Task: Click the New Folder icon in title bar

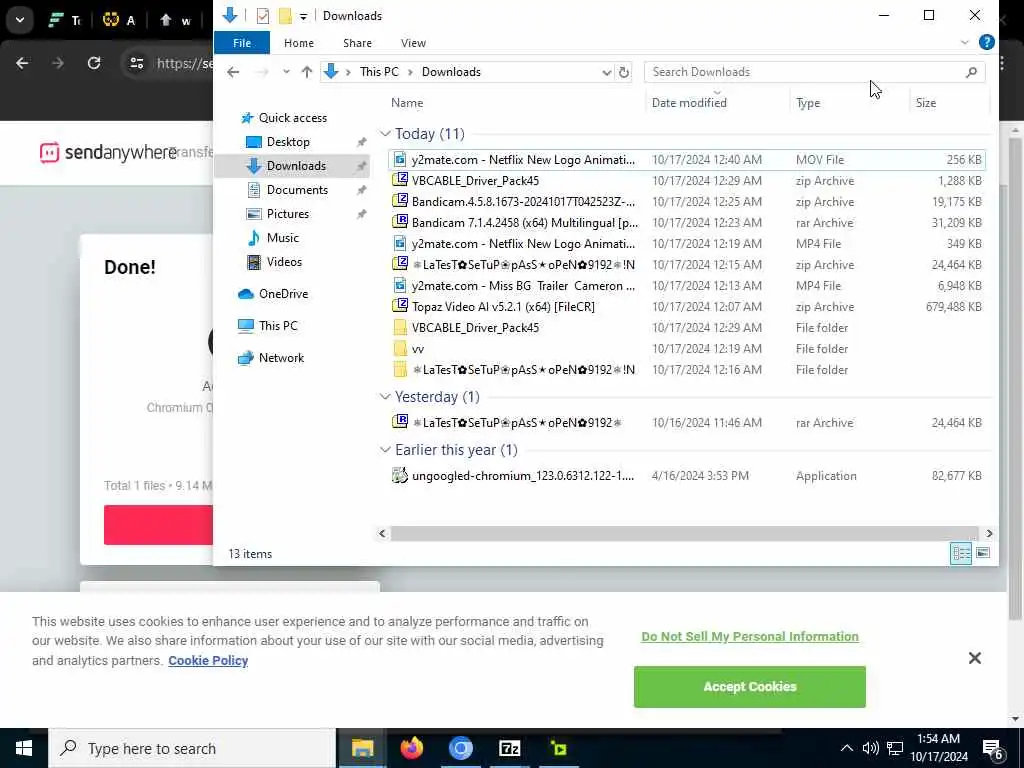Action: click(285, 16)
